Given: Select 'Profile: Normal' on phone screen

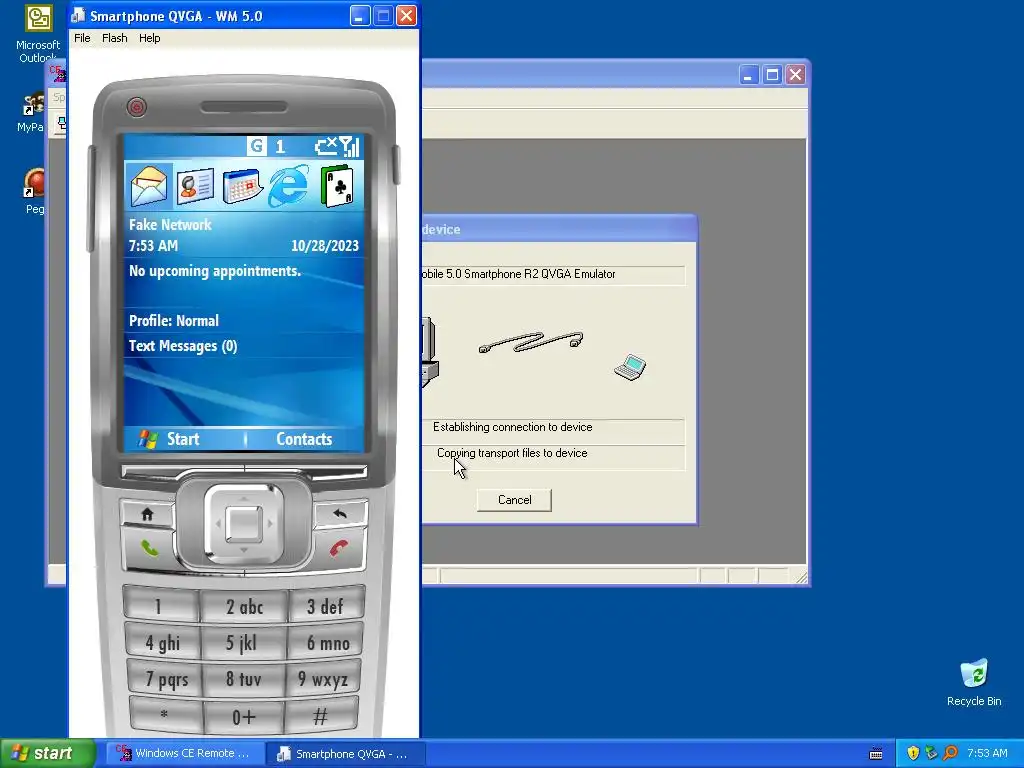Looking at the screenshot, I should 174,321.
